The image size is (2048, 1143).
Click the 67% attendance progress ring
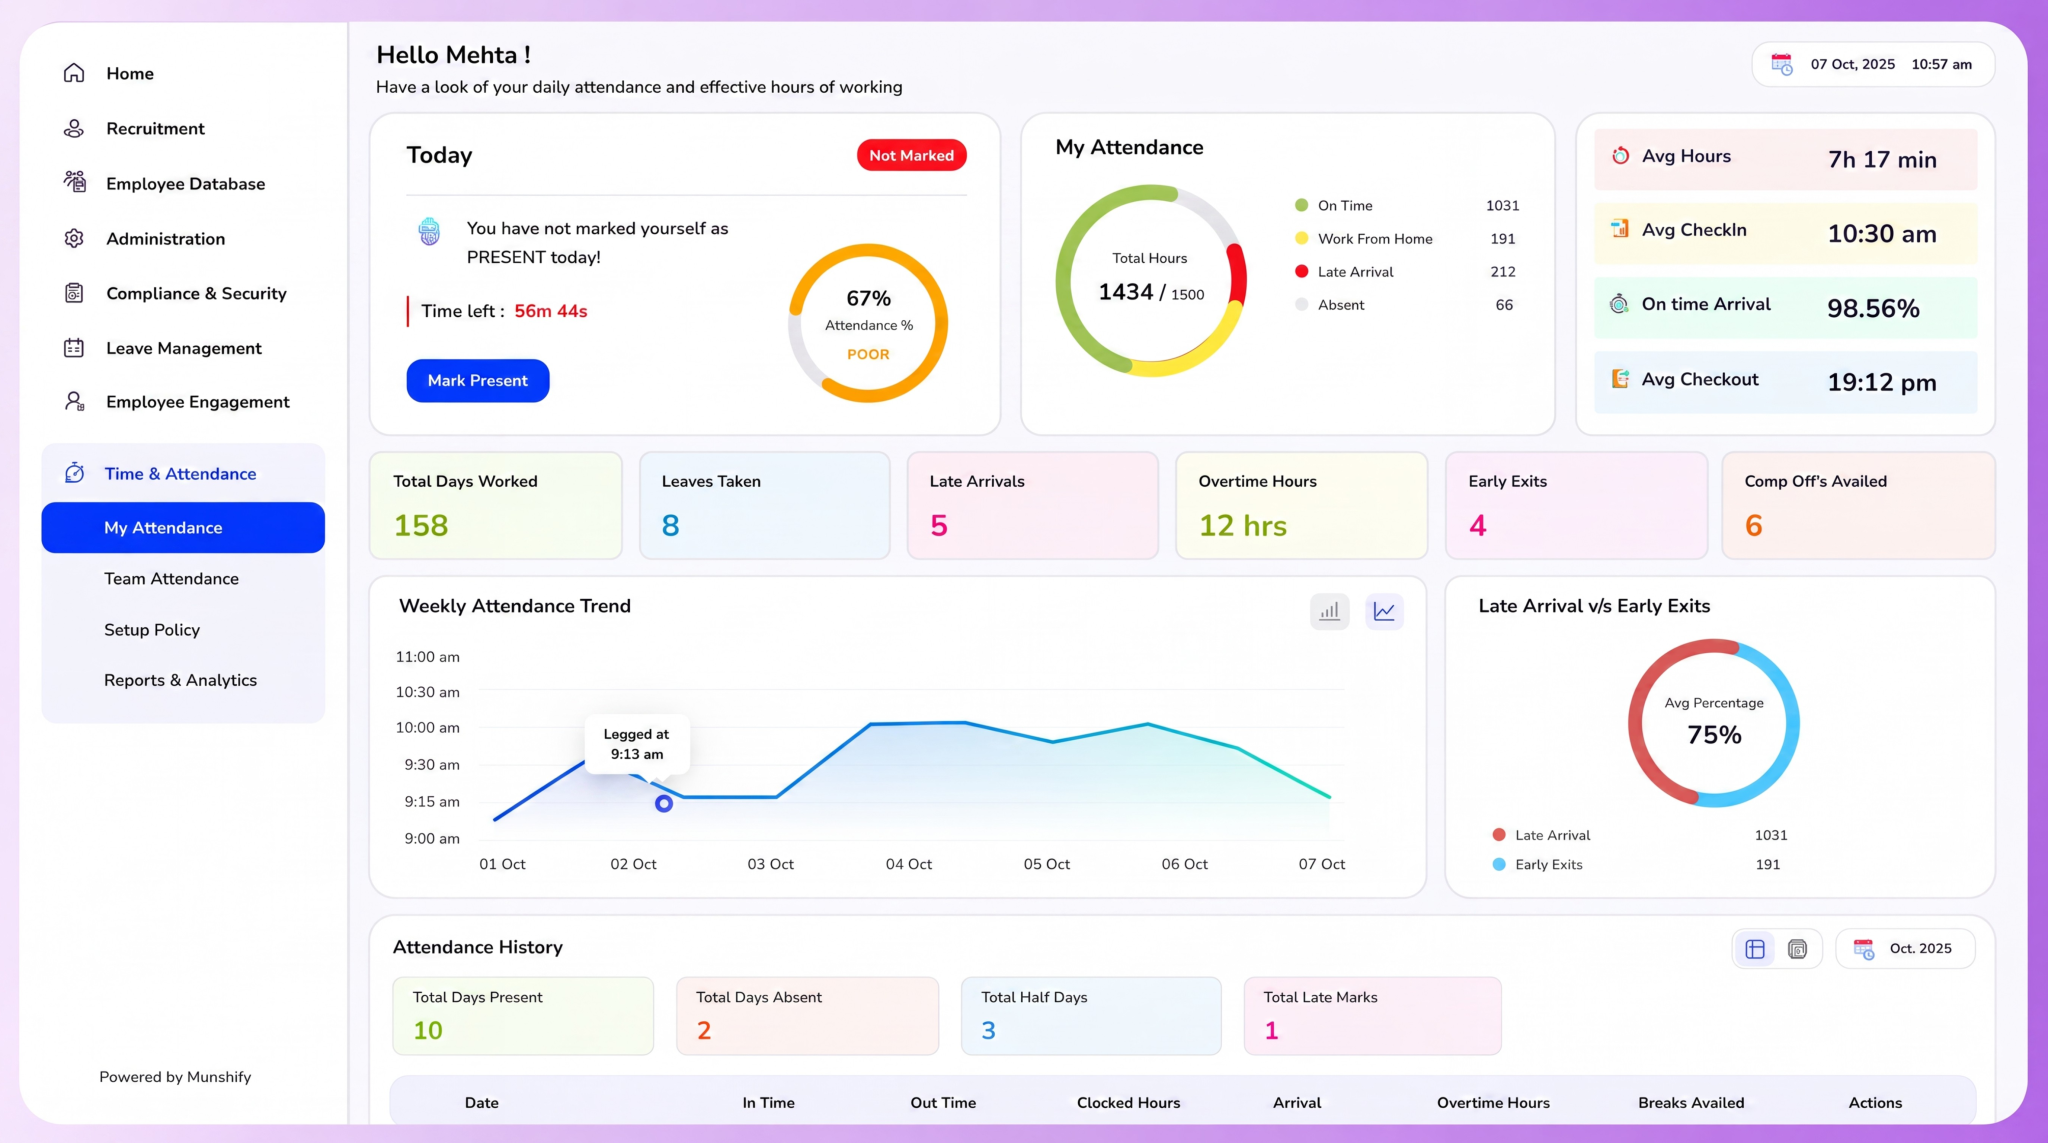[868, 323]
